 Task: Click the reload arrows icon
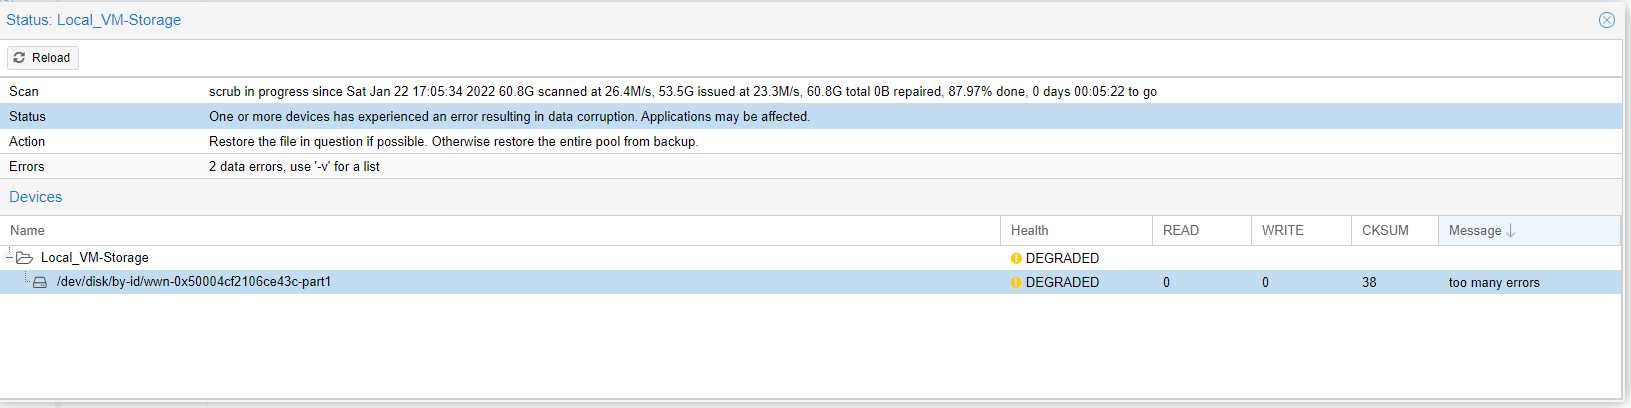click(19, 58)
